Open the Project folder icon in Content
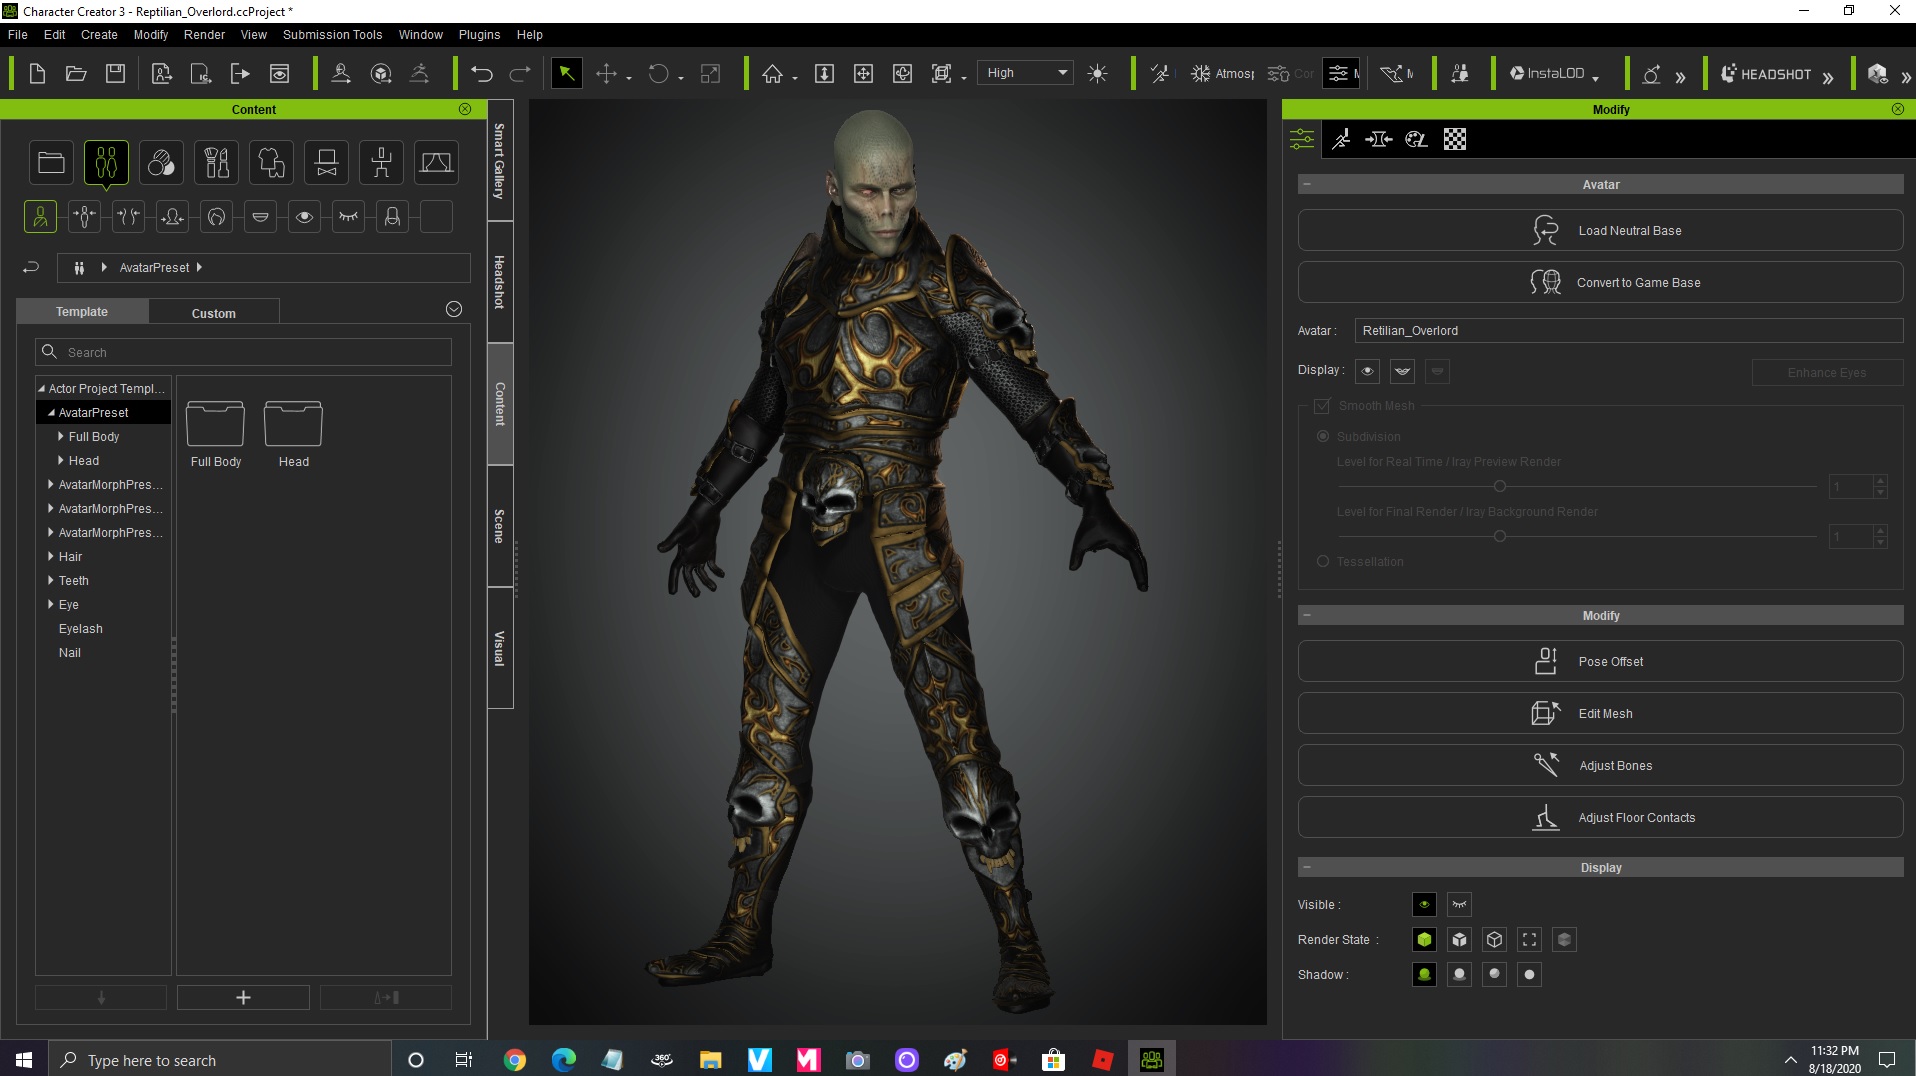This screenshot has width=1916, height=1076. coord(51,162)
